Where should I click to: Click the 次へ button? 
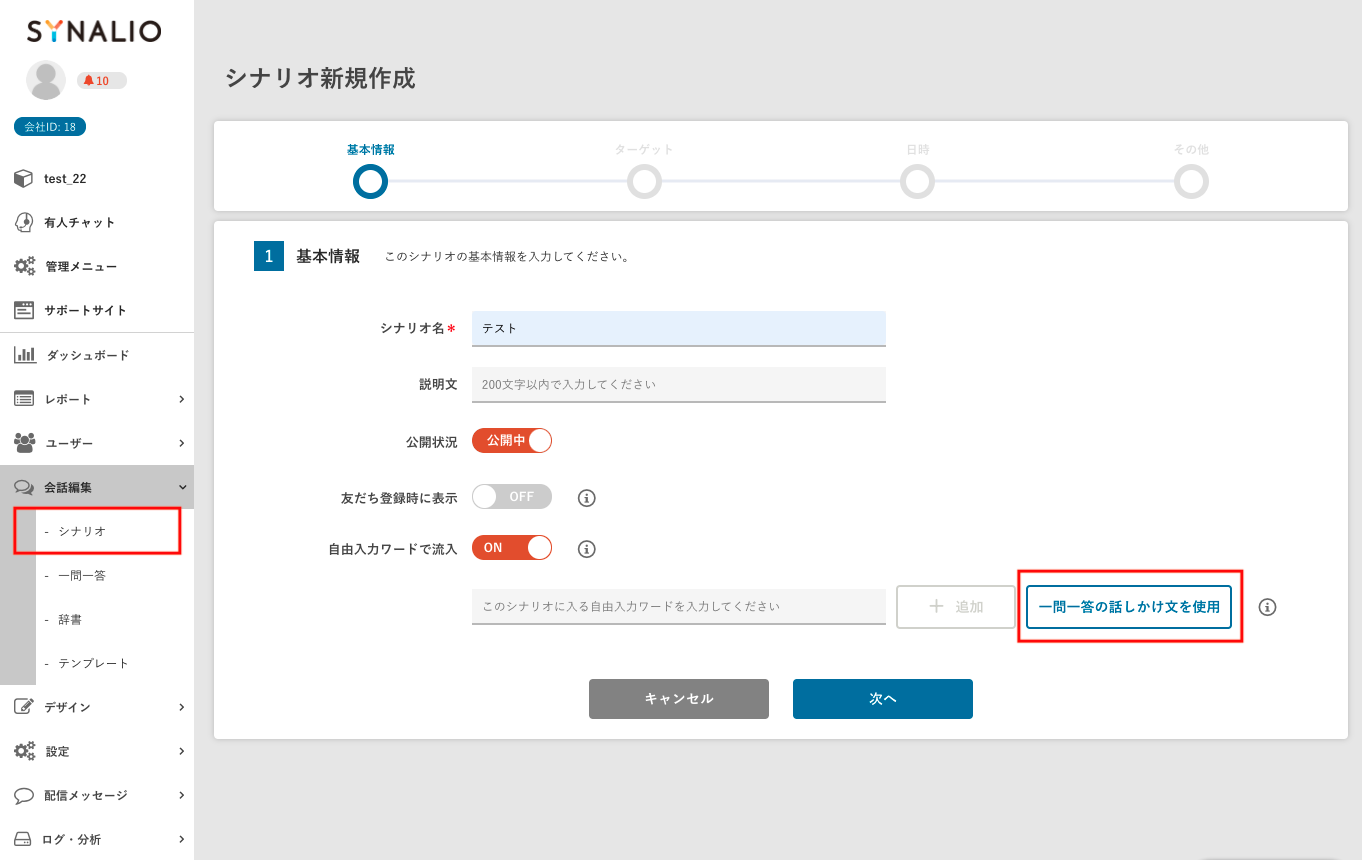(882, 699)
